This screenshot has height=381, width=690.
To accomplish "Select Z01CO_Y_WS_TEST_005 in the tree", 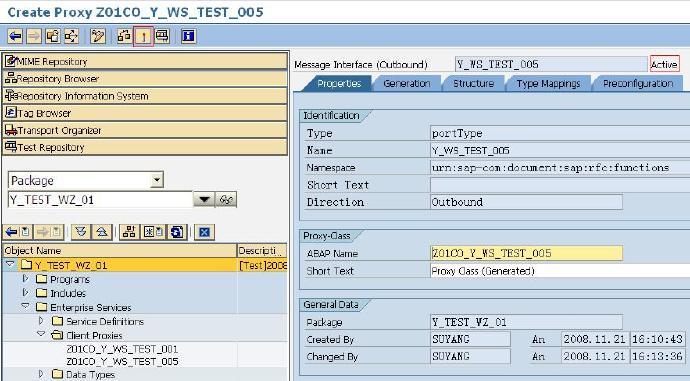I will (x=122, y=362).
